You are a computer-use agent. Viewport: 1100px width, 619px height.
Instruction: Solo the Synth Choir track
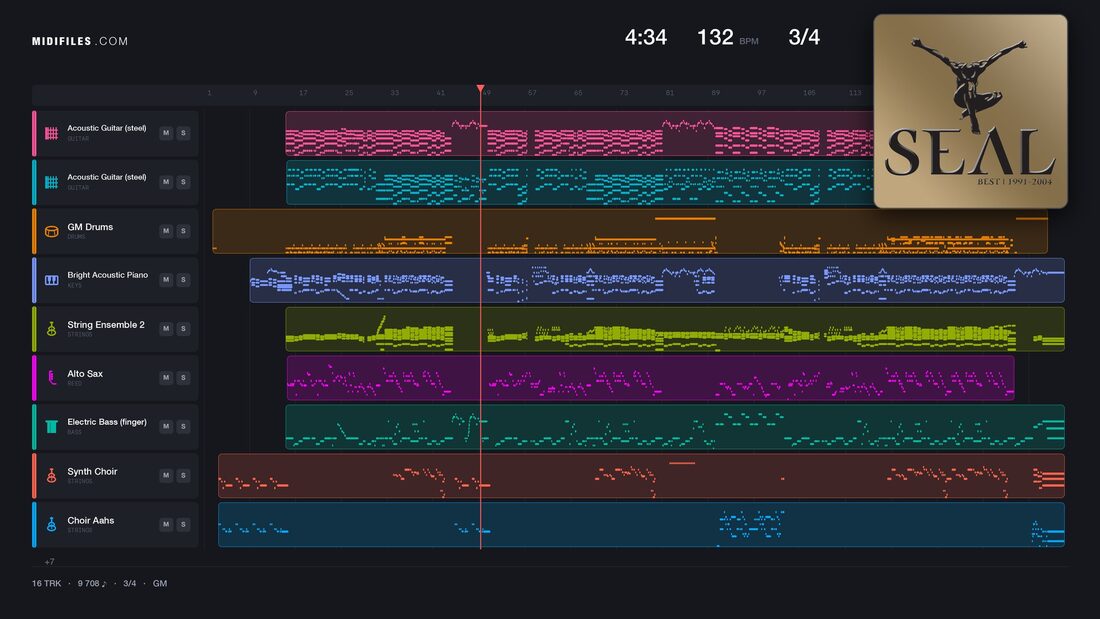(x=183, y=475)
